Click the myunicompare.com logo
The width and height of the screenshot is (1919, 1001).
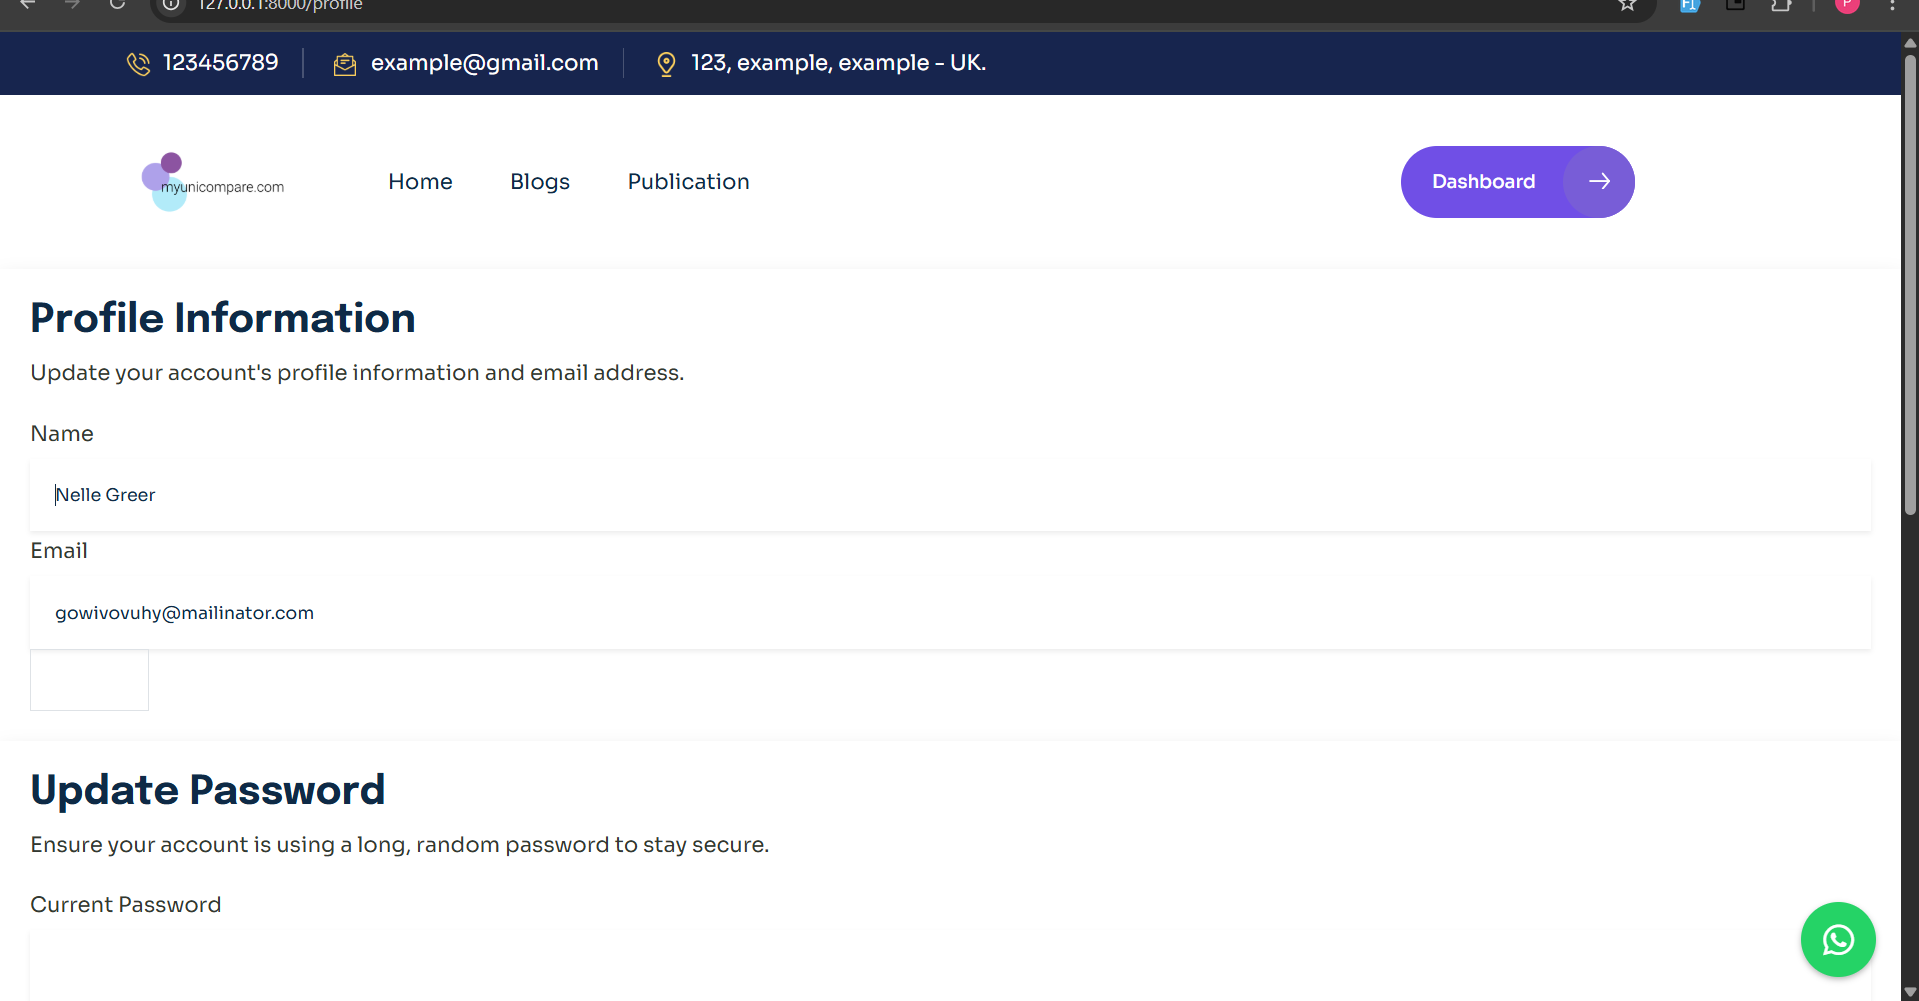[213, 182]
